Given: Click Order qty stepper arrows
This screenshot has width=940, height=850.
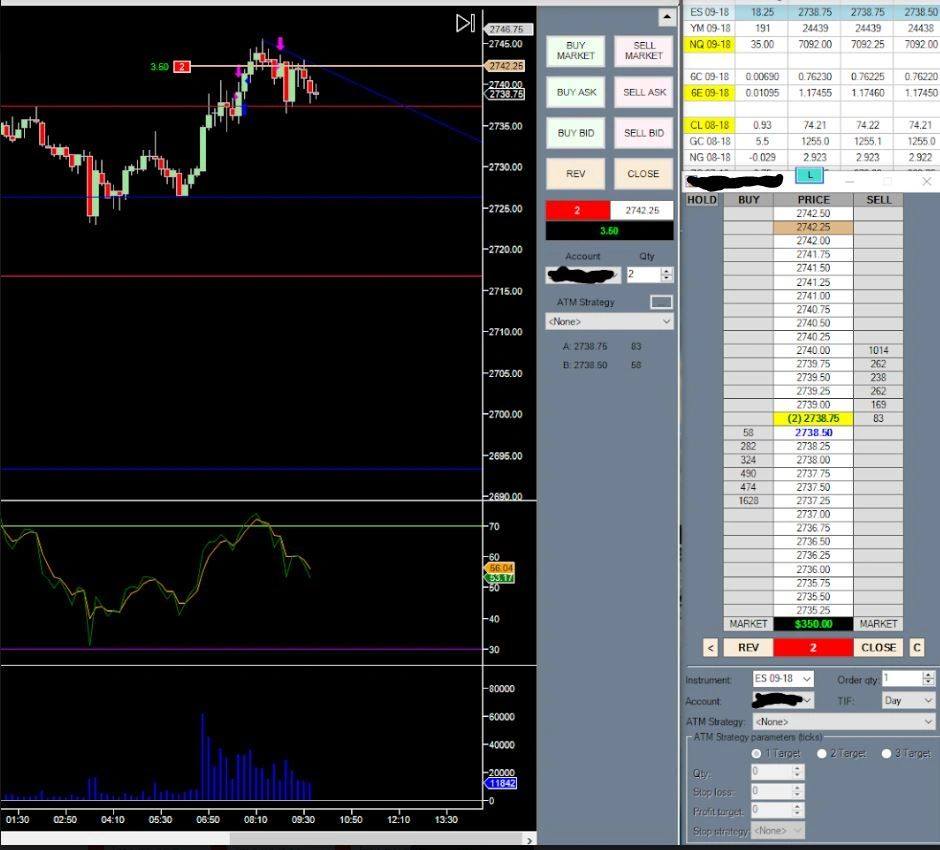Looking at the screenshot, I should [x=929, y=679].
